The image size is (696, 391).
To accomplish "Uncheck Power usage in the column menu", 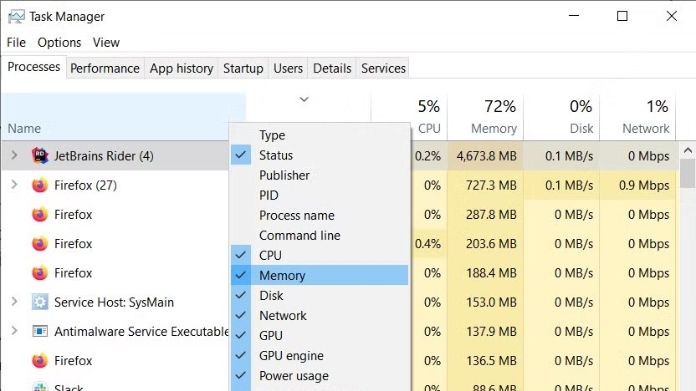I will pyautogui.click(x=319, y=375).
